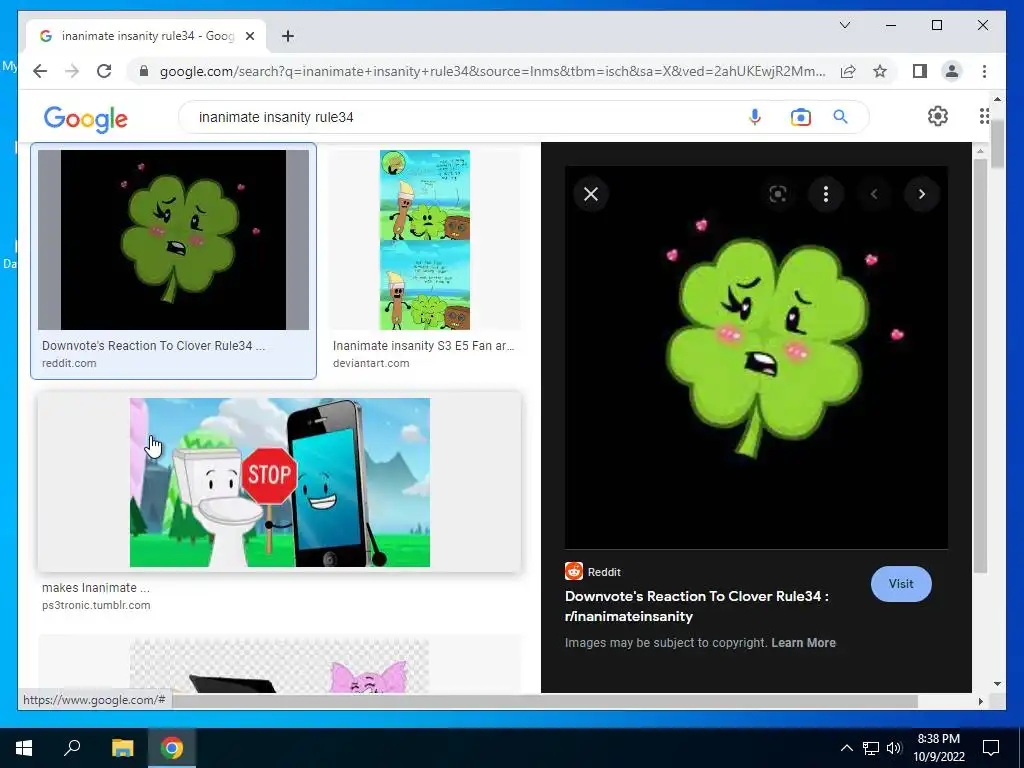1024x768 pixels.
Task: Start a voice search with microphone
Action: (x=754, y=117)
